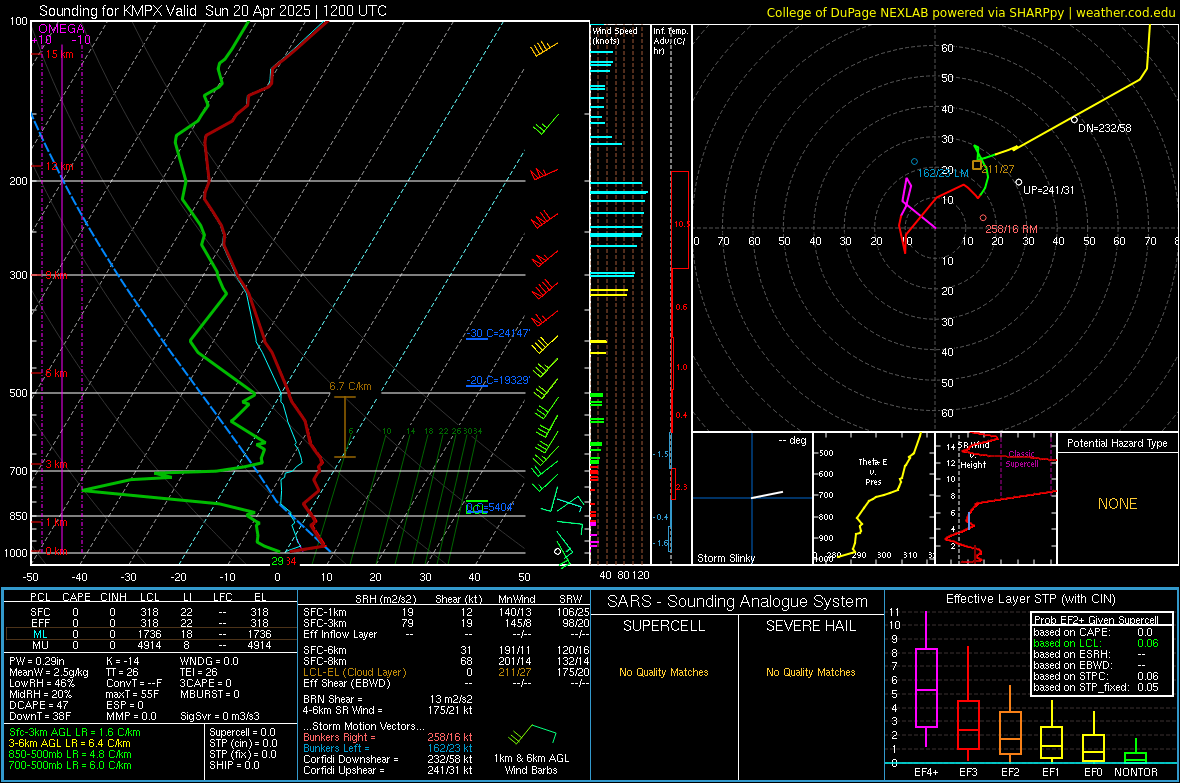The image size is (1180, 783).
Task: Click 'No Quality Matches' under SUPERCELL
Action: point(664,672)
